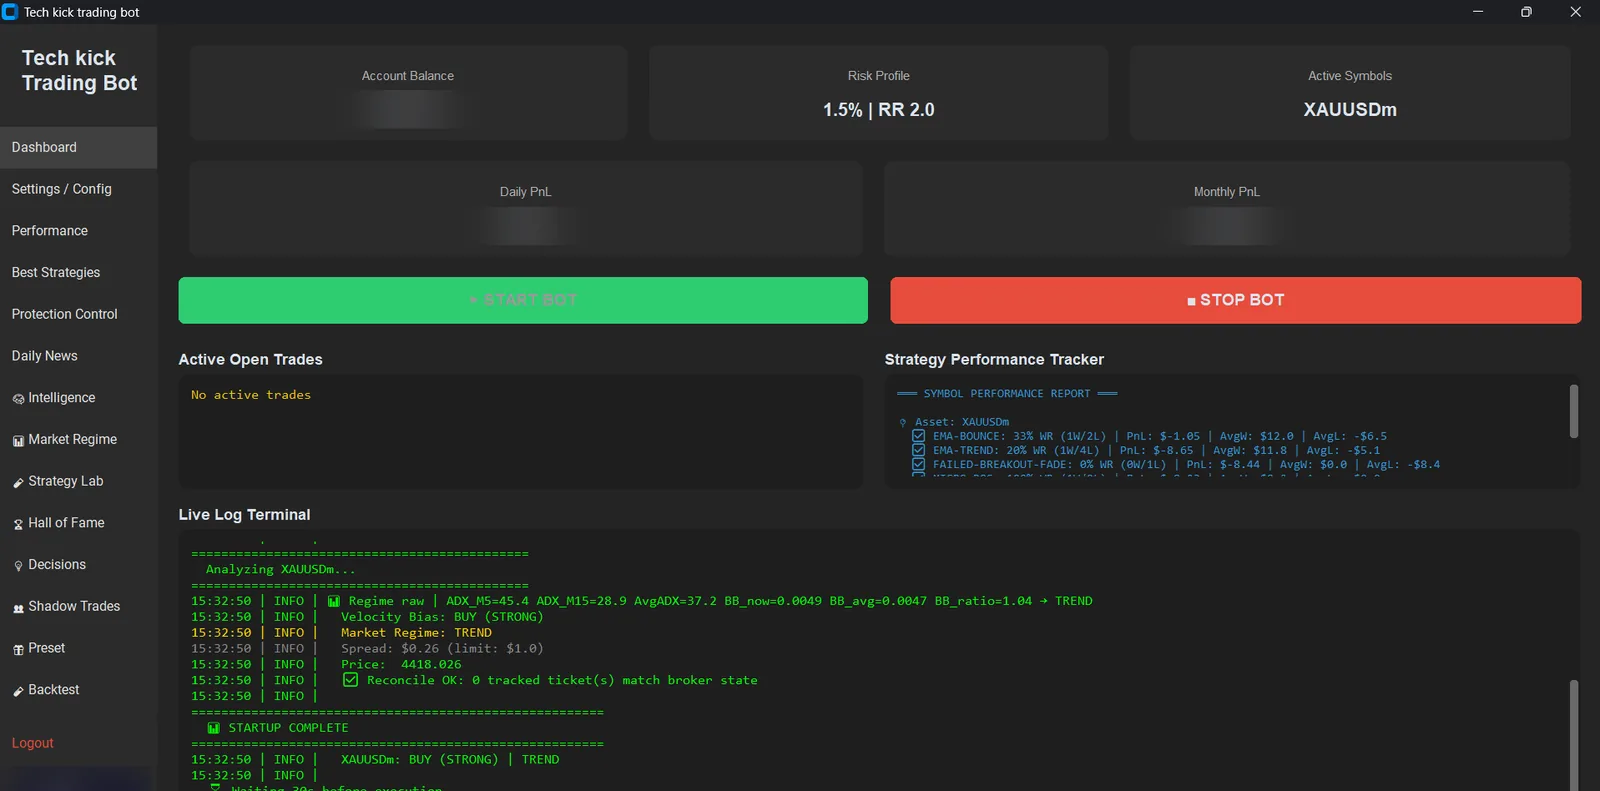Click the chart icon beside Market Regime
The width and height of the screenshot is (1600, 791).
point(18,441)
